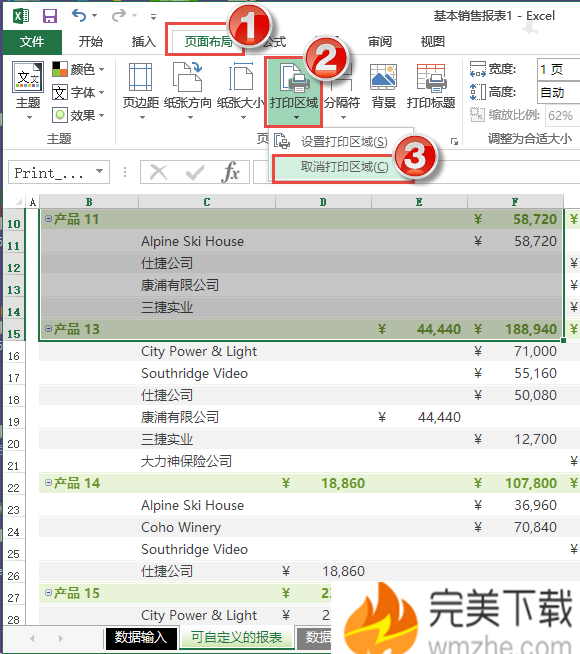Viewport: 580px width, 654px height.
Task: Open the page setup dialog launcher
Action: (x=454, y=142)
